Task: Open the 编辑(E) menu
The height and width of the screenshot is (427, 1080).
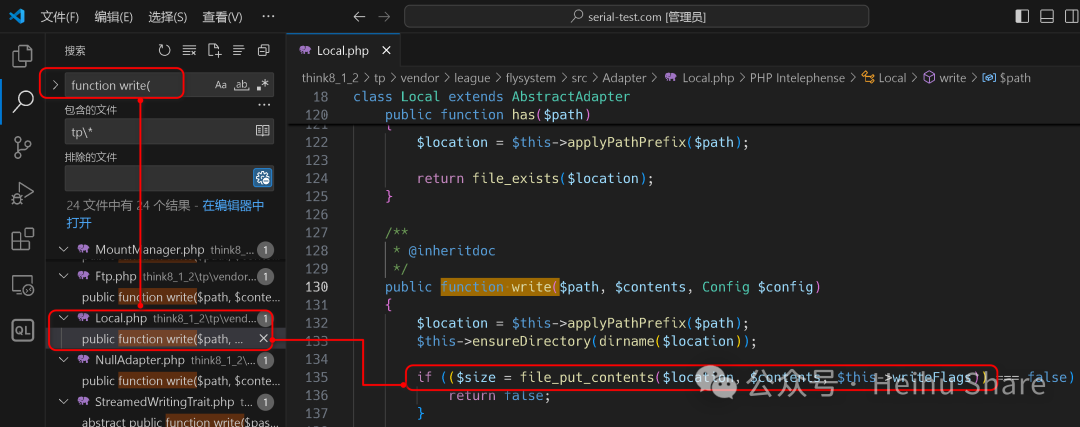Action: pyautogui.click(x=114, y=17)
